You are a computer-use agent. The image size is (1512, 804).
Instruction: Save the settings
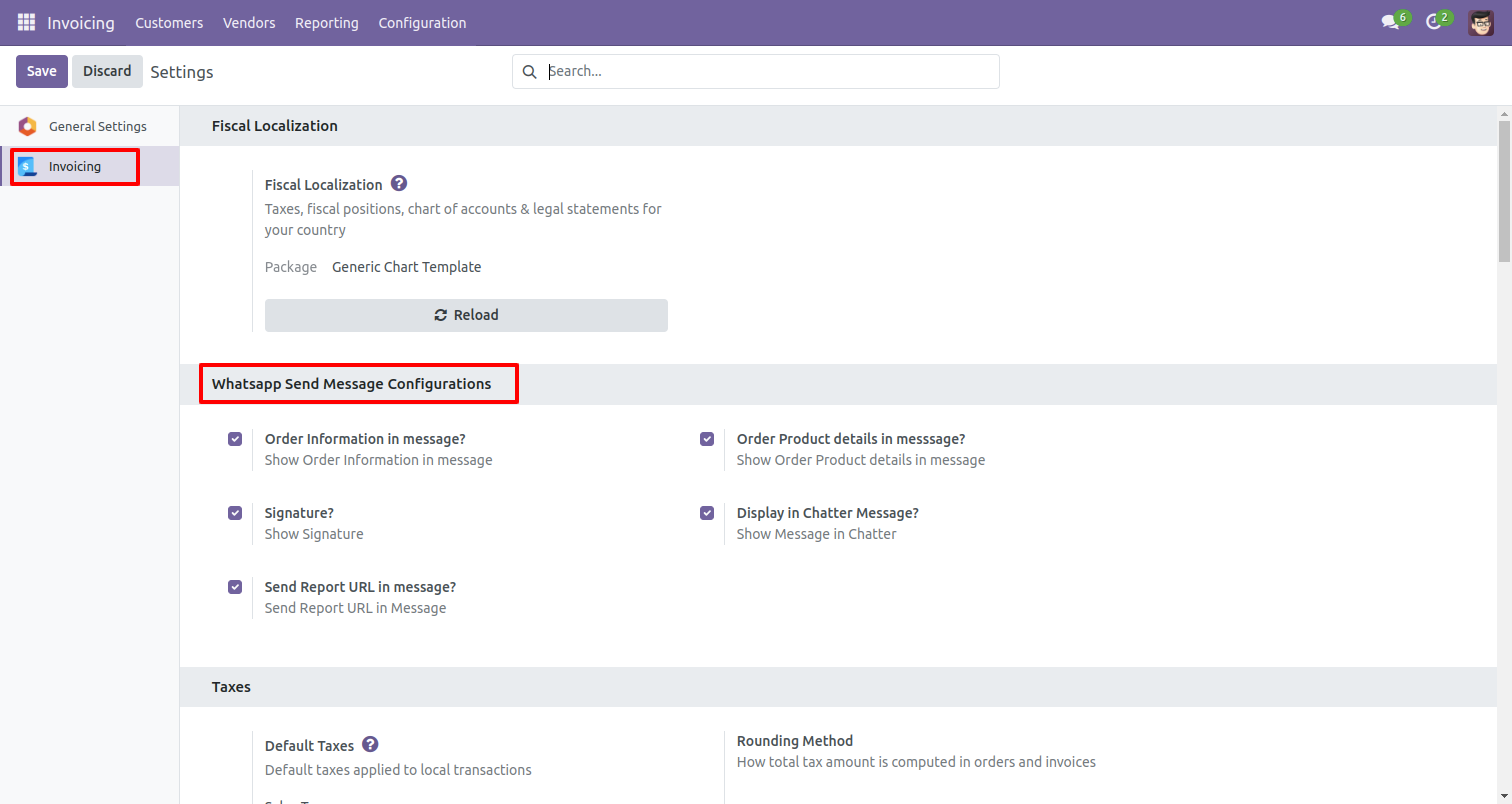(x=42, y=71)
